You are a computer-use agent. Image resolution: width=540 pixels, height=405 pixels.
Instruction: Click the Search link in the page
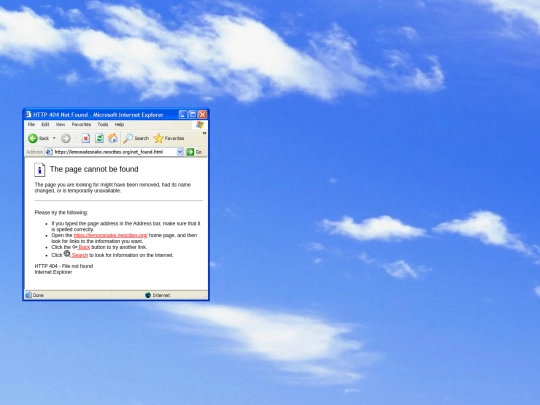pyautogui.click(x=80, y=255)
